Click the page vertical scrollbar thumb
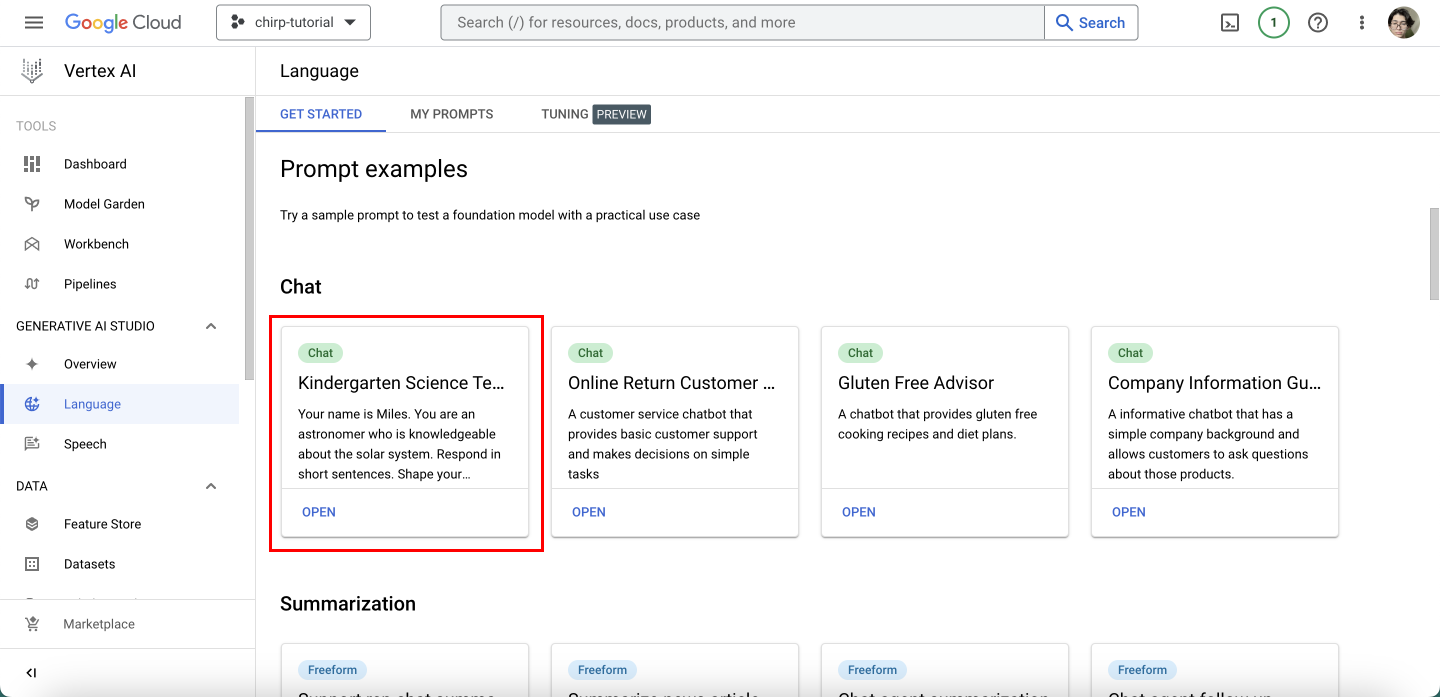1440x697 pixels. 1434,253
